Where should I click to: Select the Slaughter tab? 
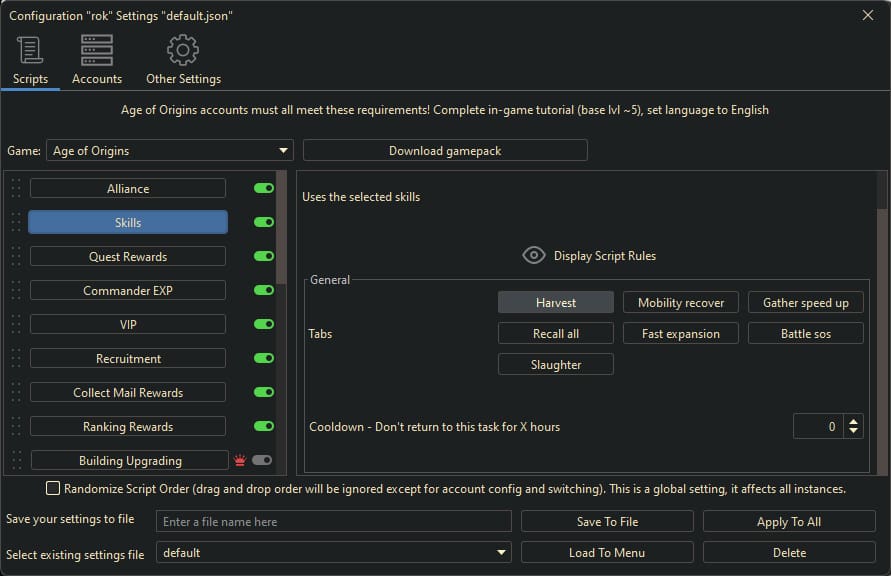(x=555, y=364)
